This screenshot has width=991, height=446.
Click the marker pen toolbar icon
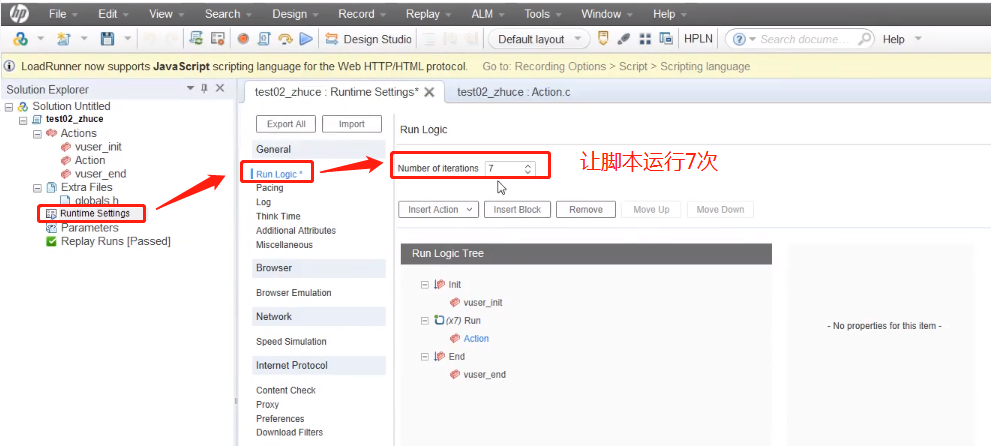click(x=624, y=39)
